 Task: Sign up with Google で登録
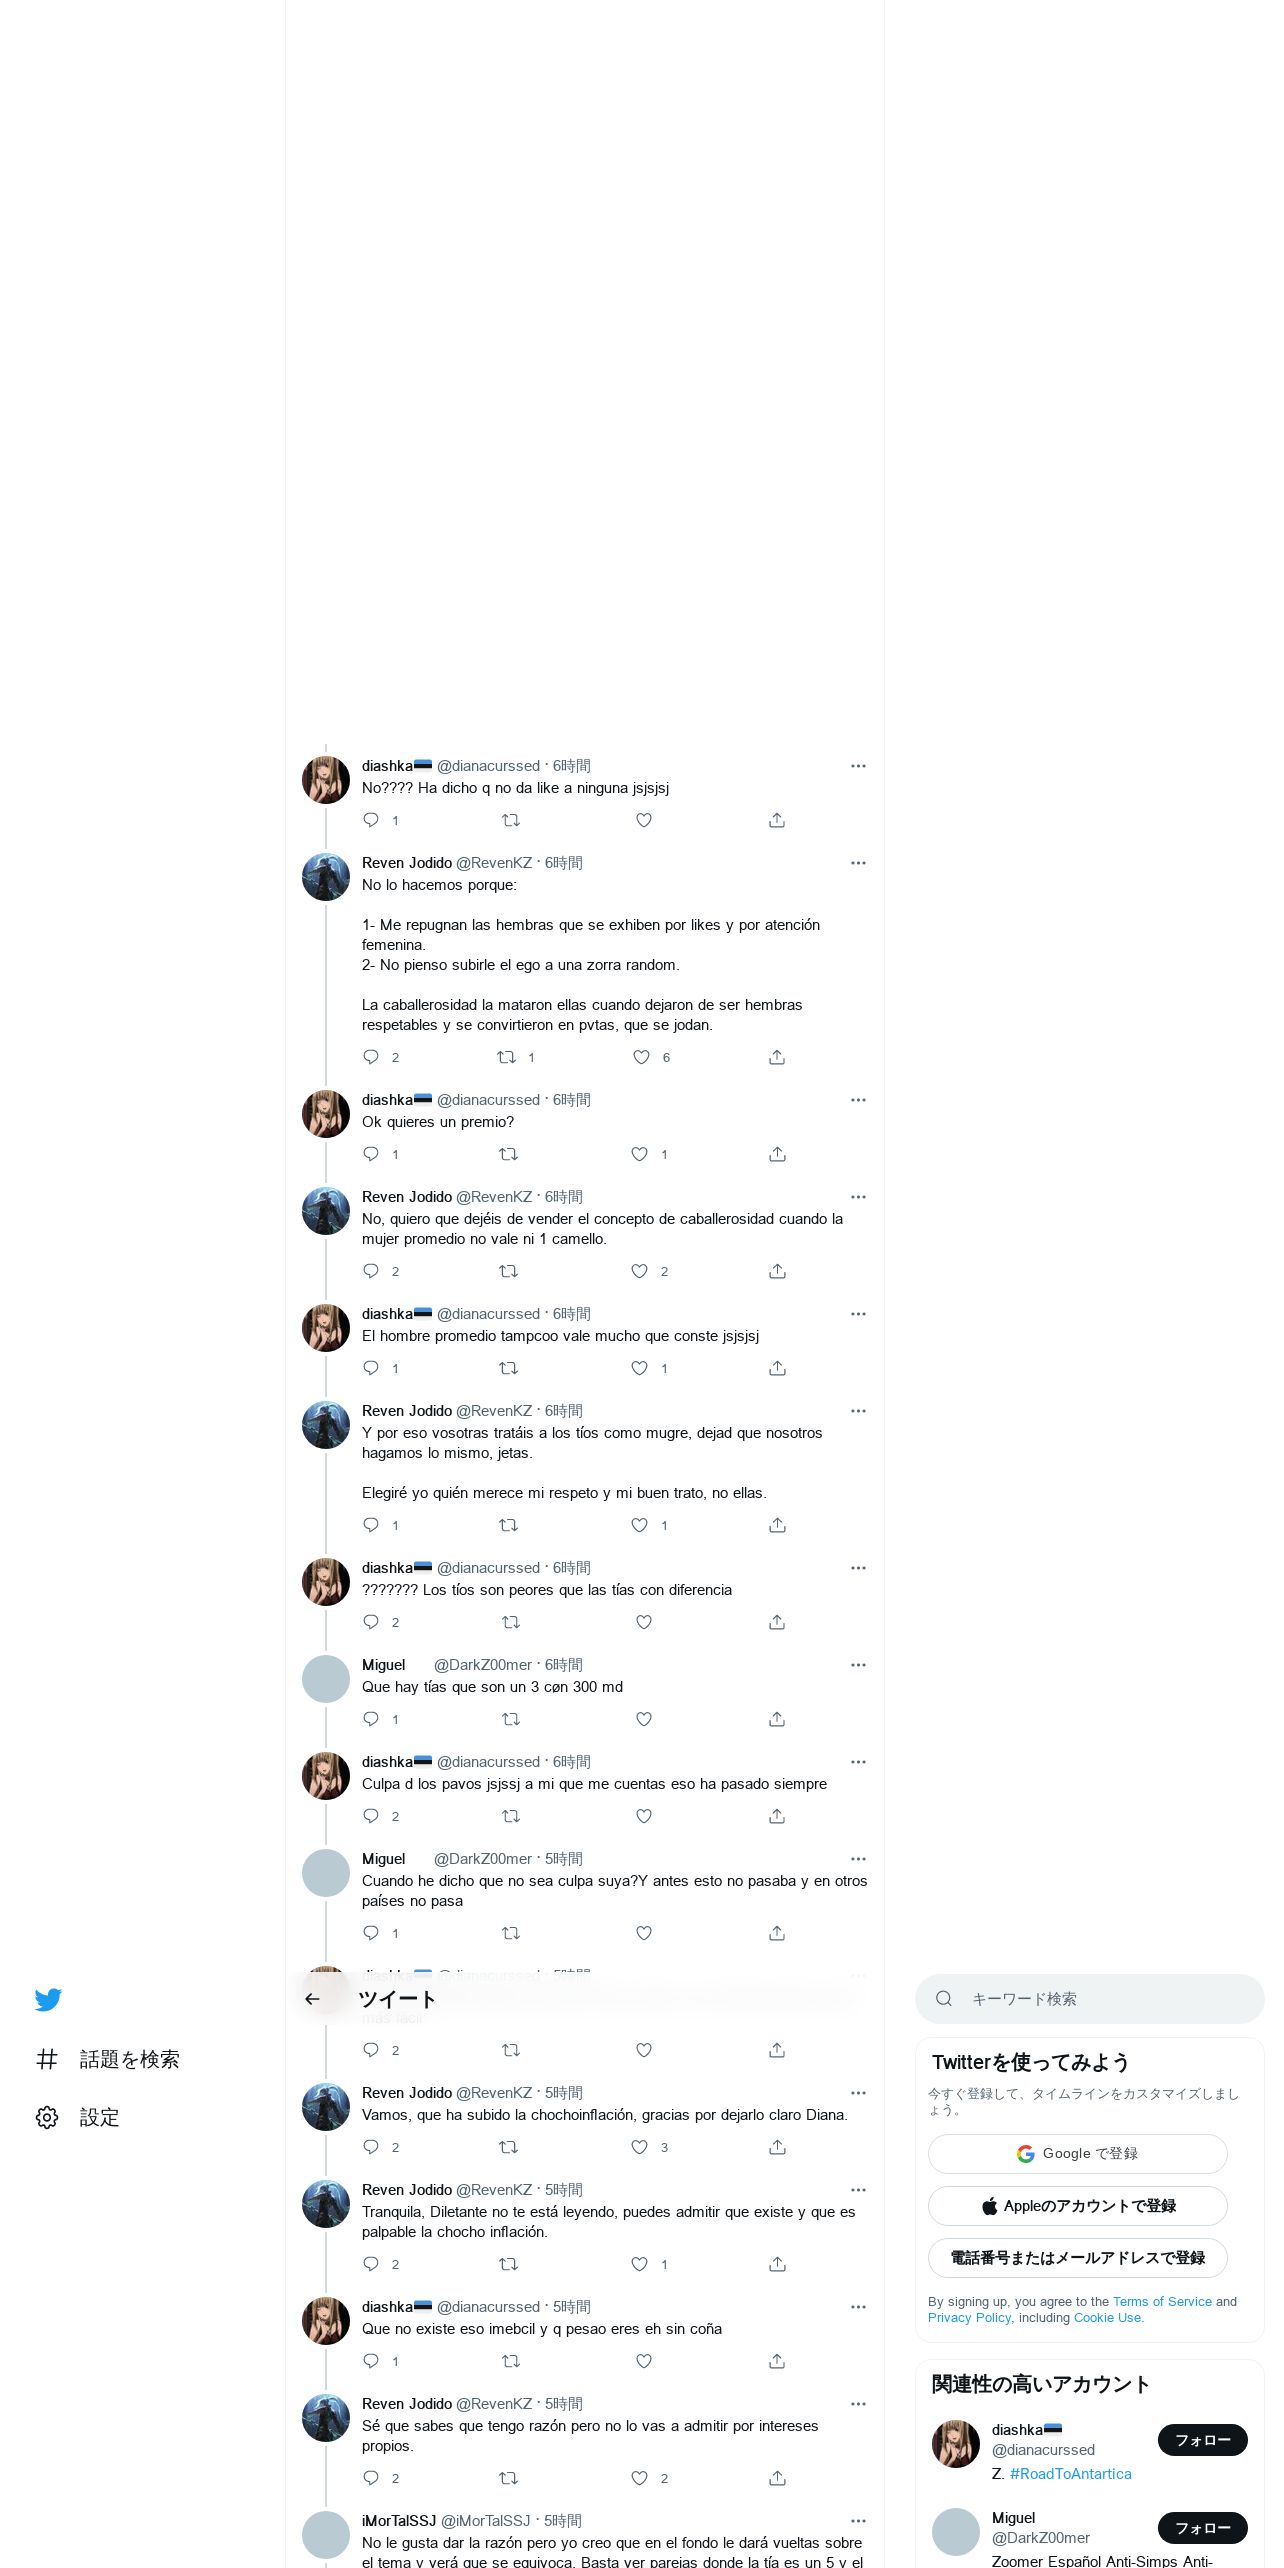click(1078, 2154)
